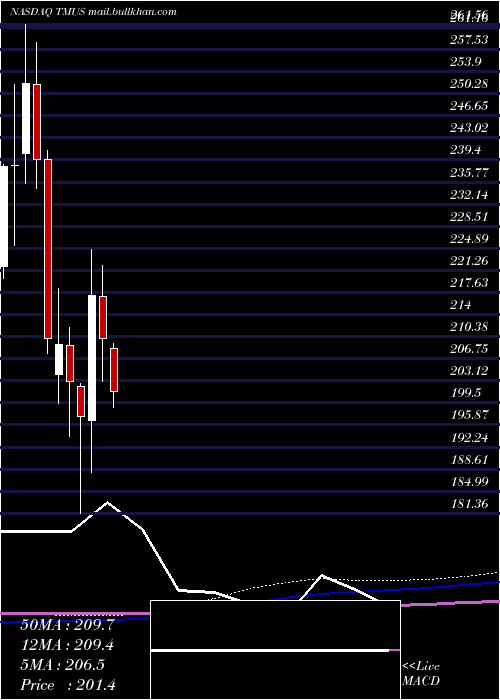Click the 253.9 price axis label

tap(466, 62)
